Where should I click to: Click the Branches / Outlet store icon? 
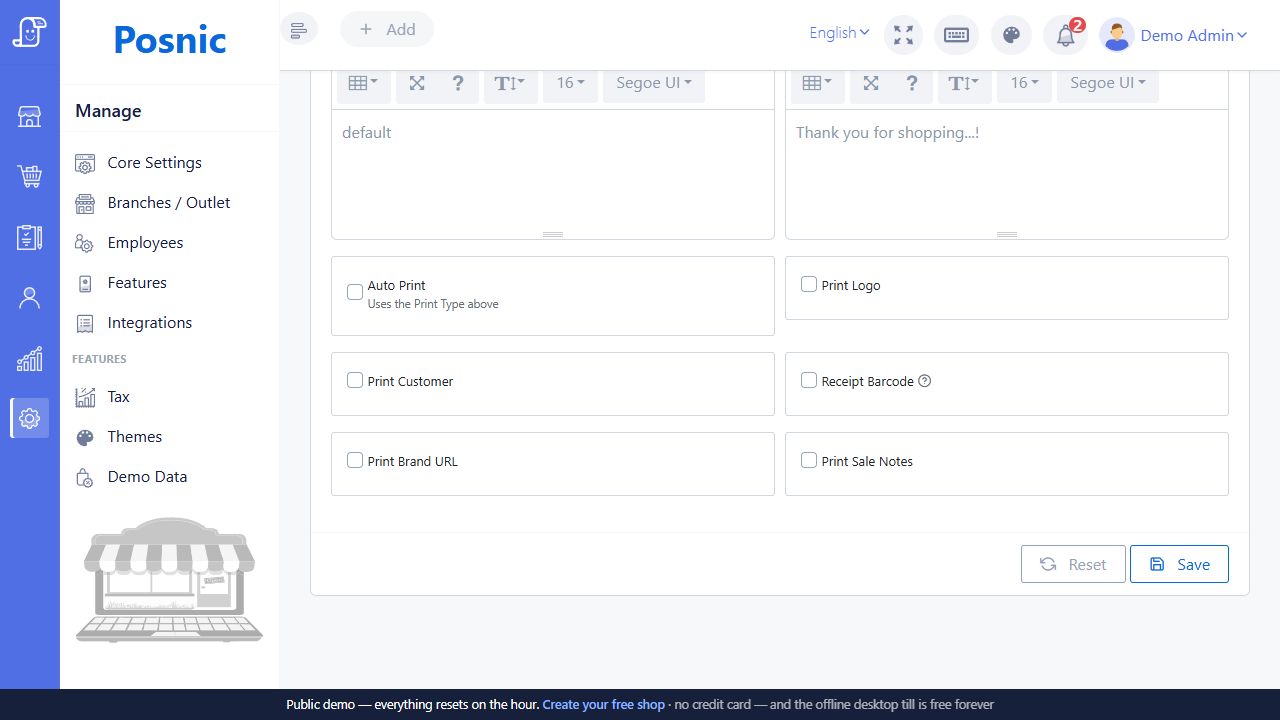pyautogui.click(x=86, y=203)
